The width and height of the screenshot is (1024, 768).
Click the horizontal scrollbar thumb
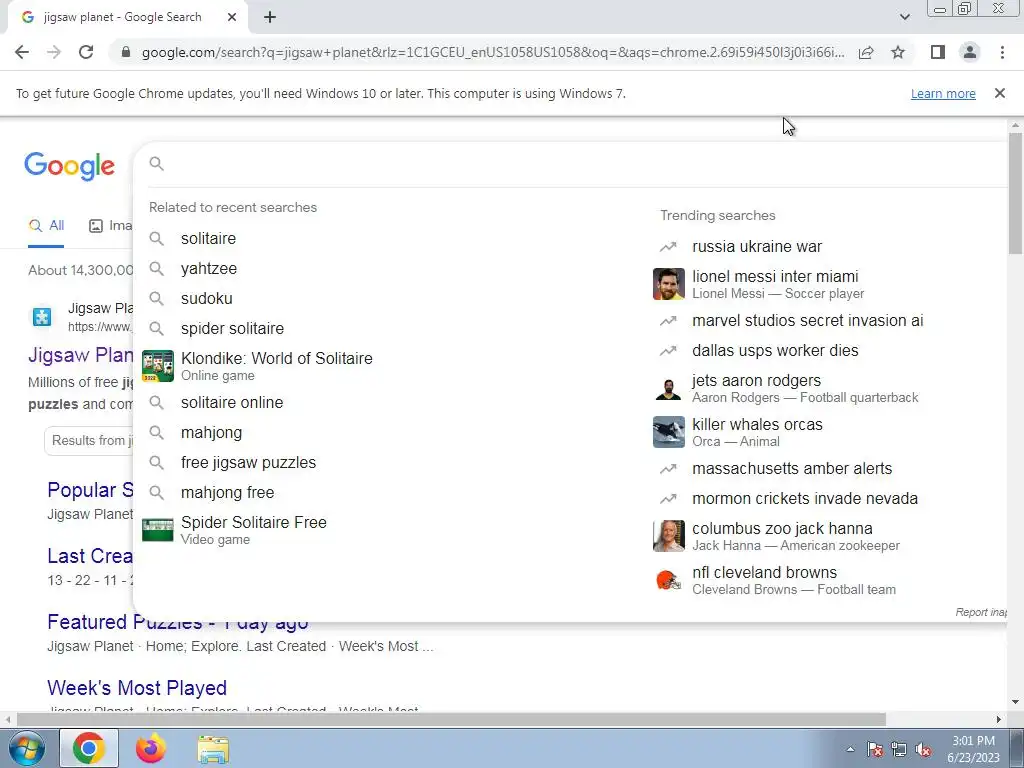click(x=451, y=720)
